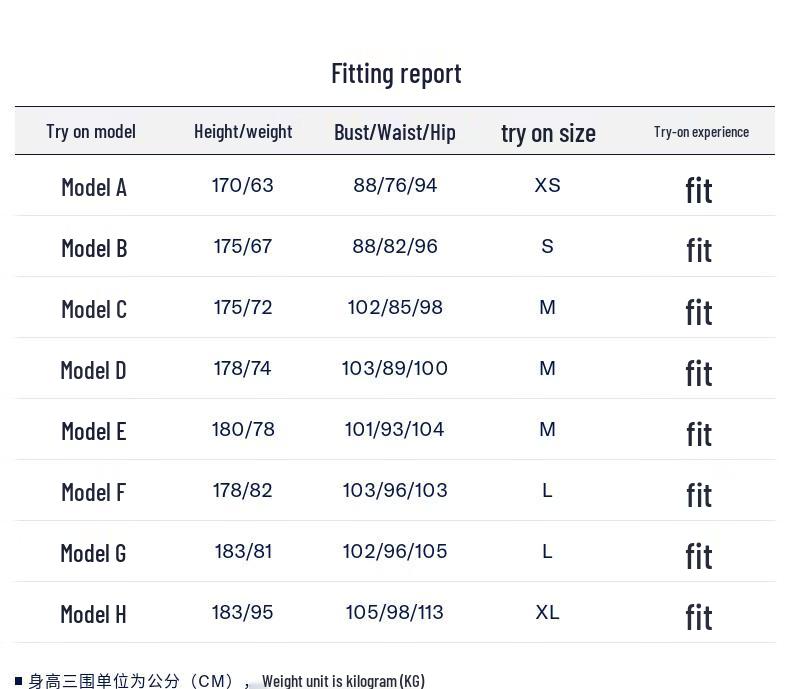Select the try on size header

[548, 134]
